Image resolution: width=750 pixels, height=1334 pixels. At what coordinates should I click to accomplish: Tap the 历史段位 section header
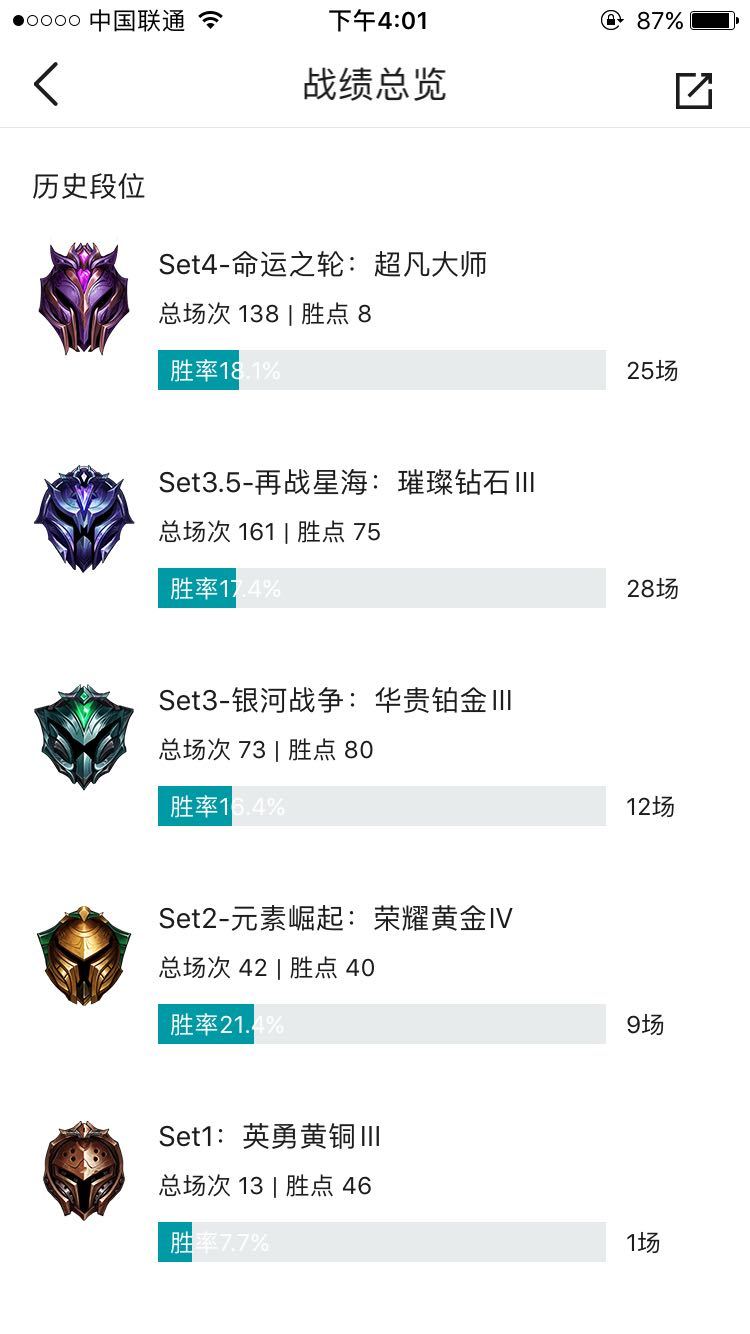pos(89,186)
